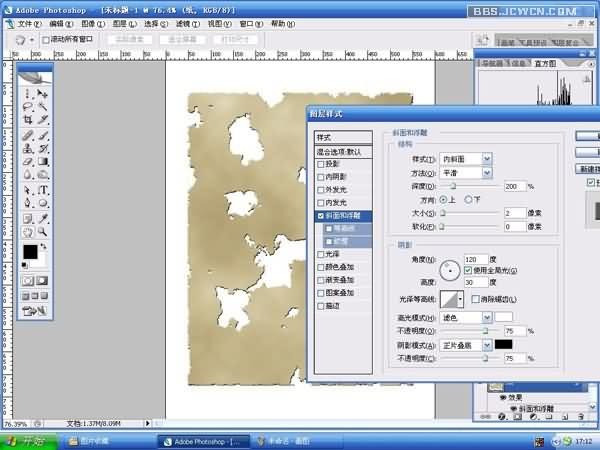The width and height of the screenshot is (600, 450).
Task: Select the Zoom tool in the toolbox
Action: pyautogui.click(x=42, y=232)
